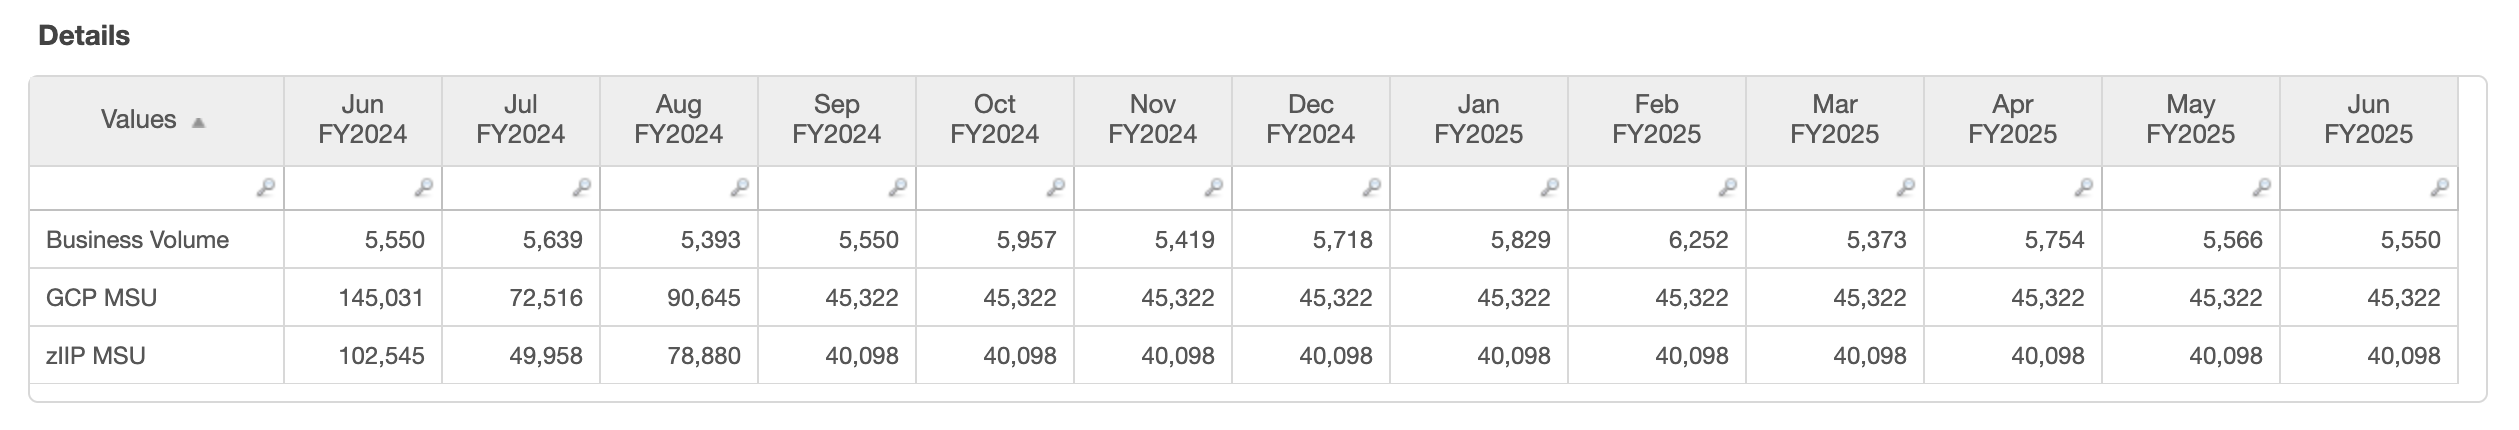Click search icon under Jun FY2025
2519x430 pixels.
2439,187
